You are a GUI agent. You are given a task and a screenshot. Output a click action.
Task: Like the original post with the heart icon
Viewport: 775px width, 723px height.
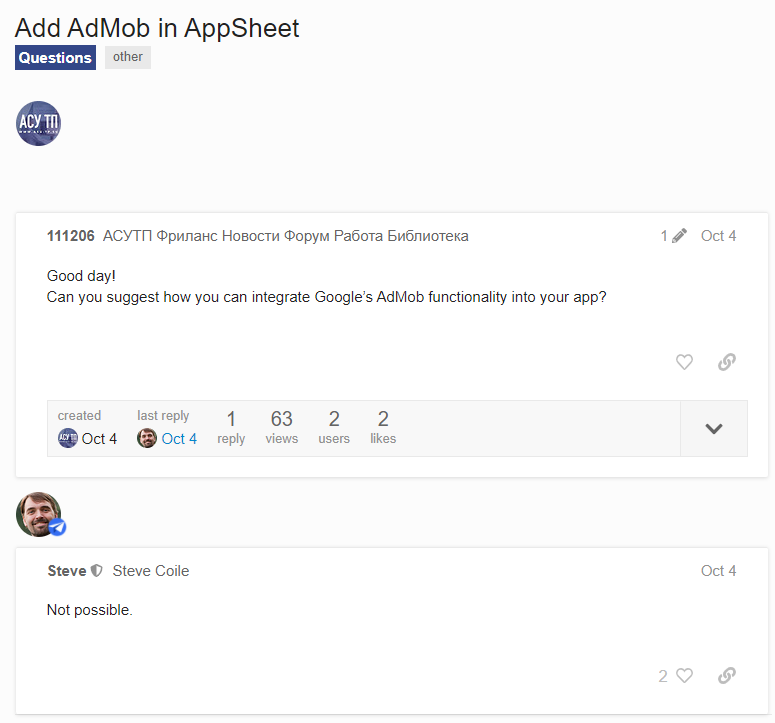(x=684, y=362)
